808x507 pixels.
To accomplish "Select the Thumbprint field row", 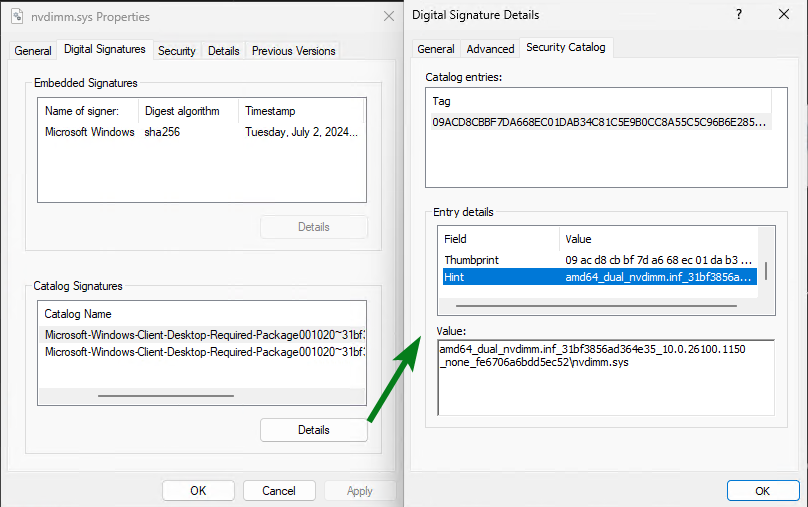I will 599,260.
